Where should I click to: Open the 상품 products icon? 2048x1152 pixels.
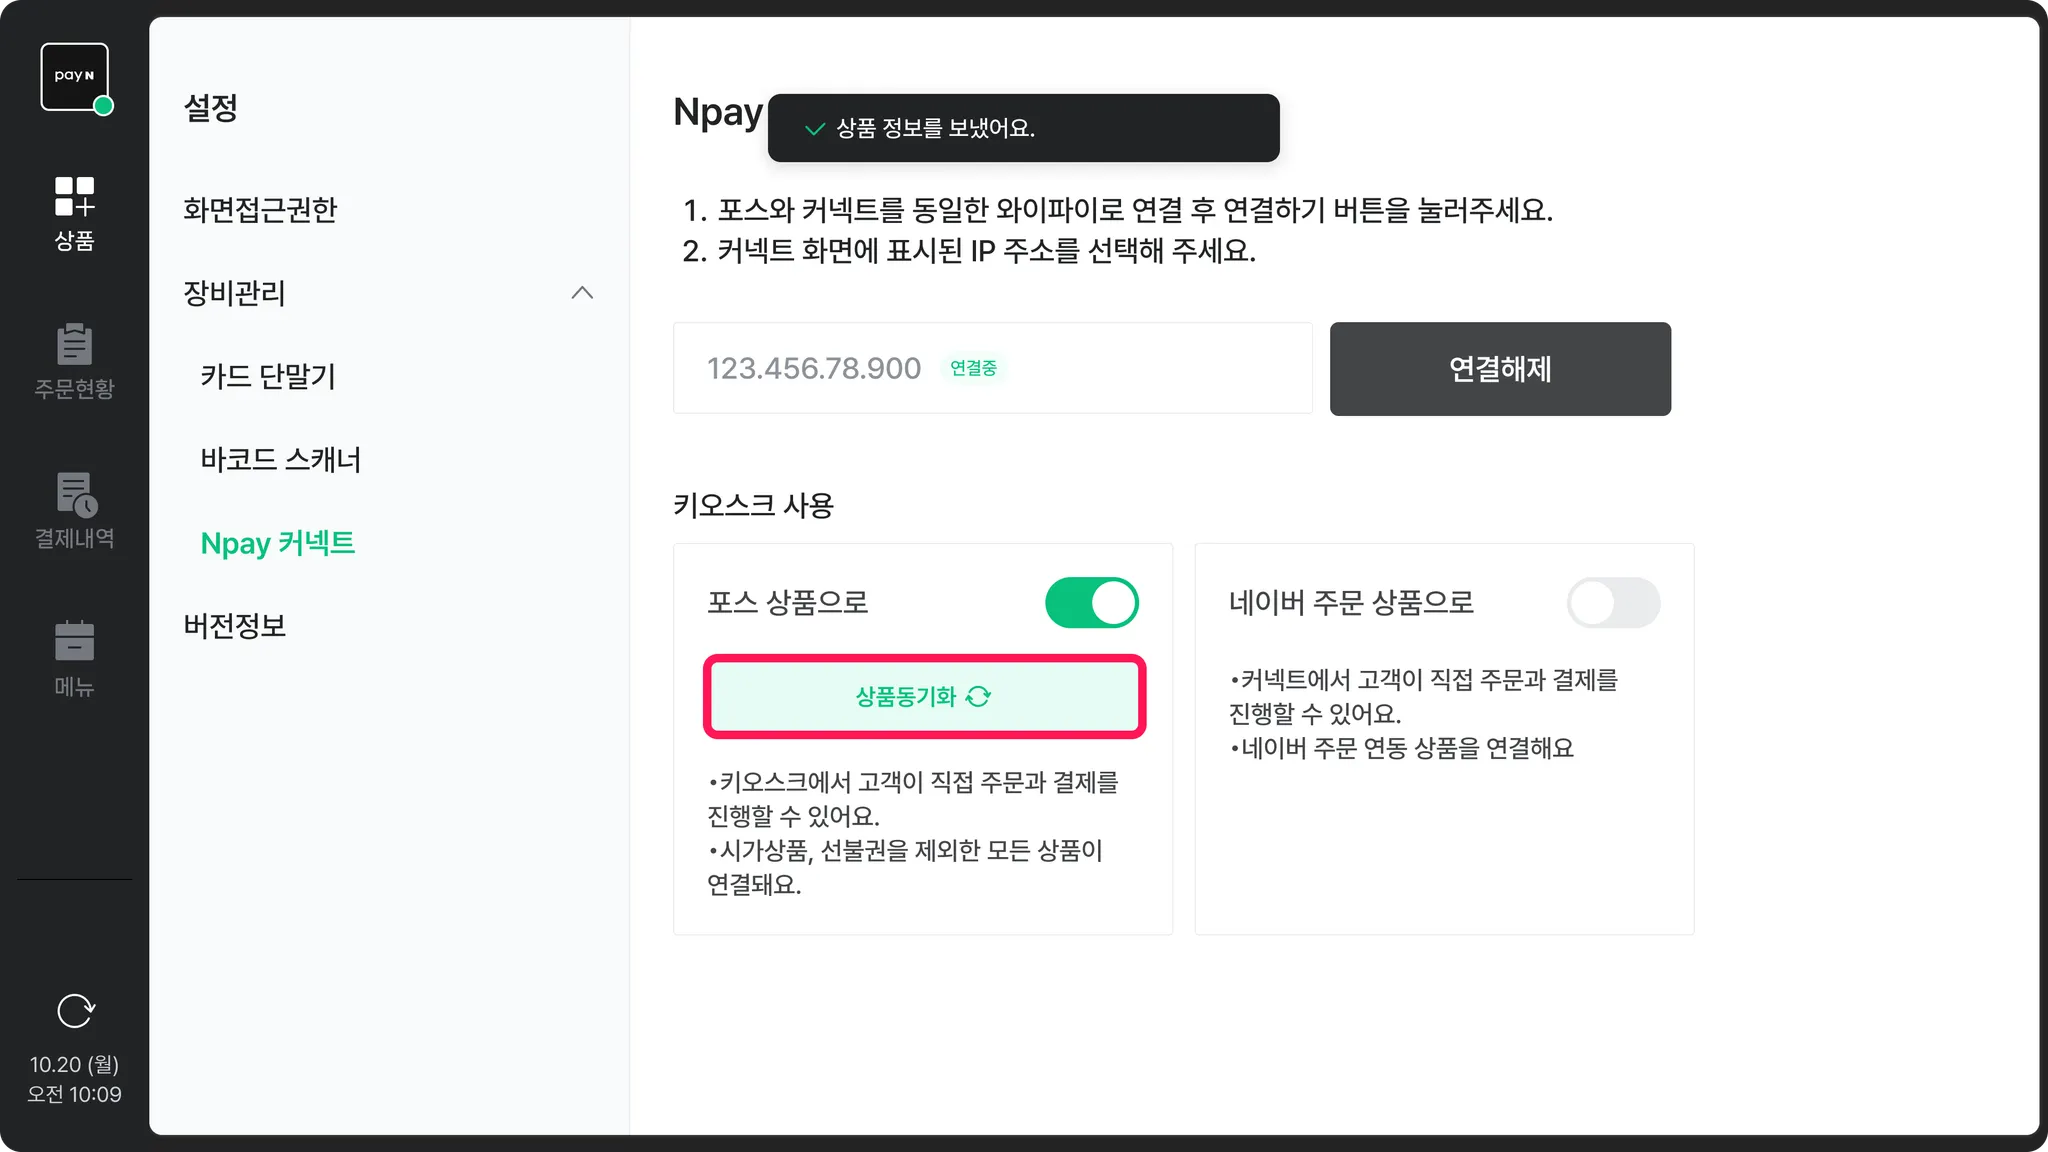(x=74, y=197)
